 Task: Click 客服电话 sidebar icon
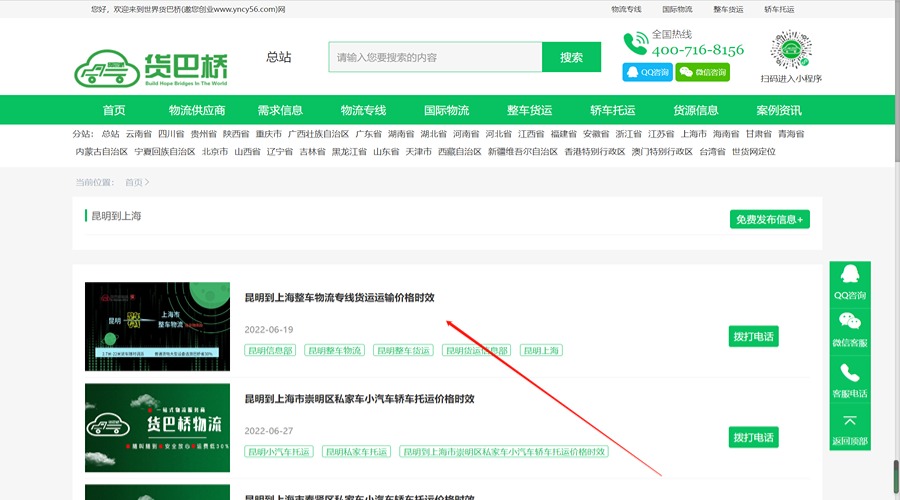click(850, 380)
